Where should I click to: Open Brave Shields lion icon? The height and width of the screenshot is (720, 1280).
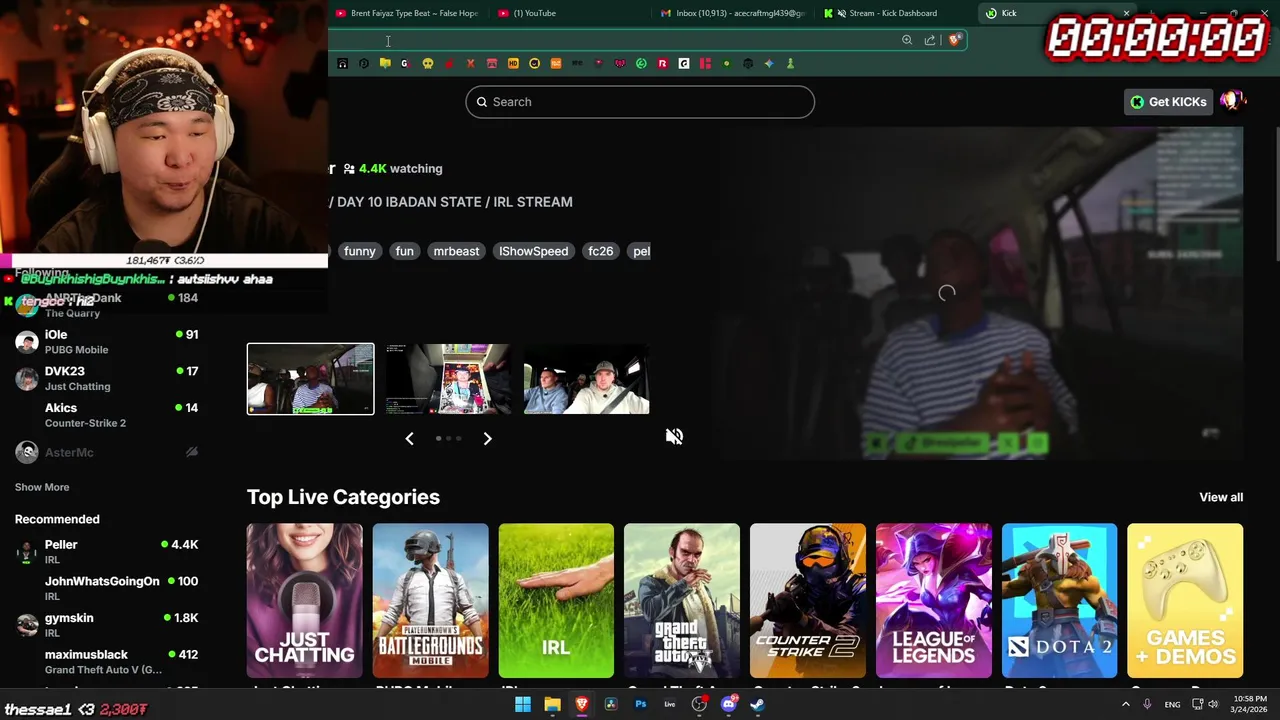click(x=955, y=40)
